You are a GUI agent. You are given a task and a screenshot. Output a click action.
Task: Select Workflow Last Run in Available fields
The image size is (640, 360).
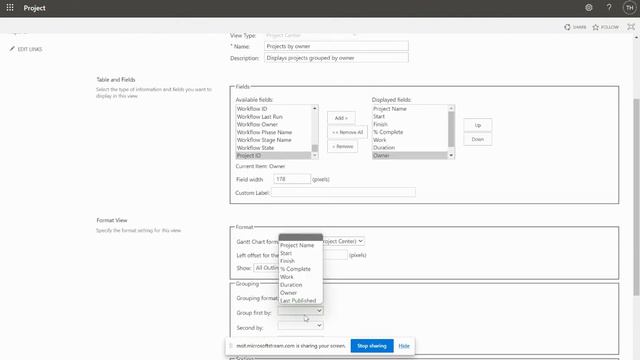tap(273, 116)
